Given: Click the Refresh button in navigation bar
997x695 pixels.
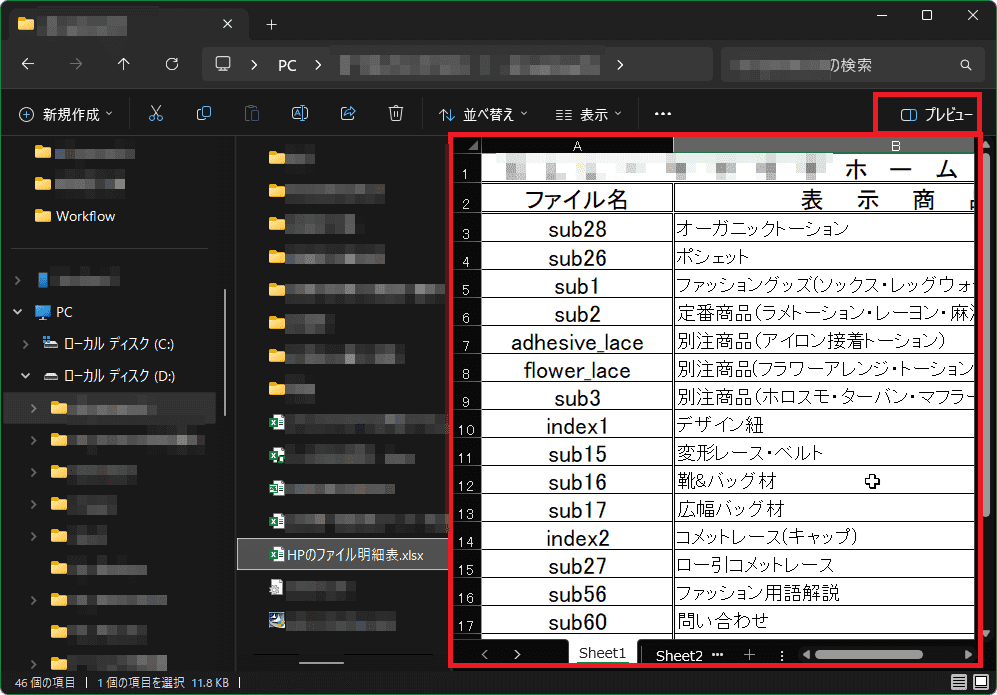Looking at the screenshot, I should pyautogui.click(x=172, y=64).
